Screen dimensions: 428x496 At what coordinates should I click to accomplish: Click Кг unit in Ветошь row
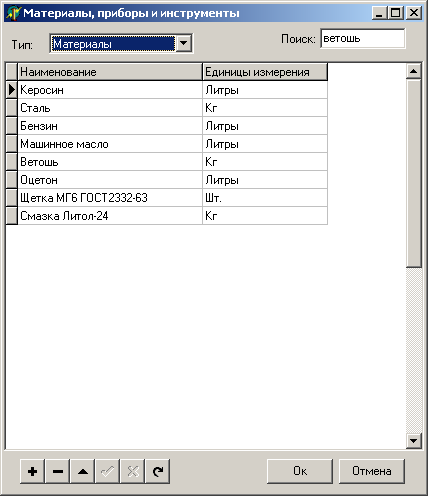(x=265, y=162)
